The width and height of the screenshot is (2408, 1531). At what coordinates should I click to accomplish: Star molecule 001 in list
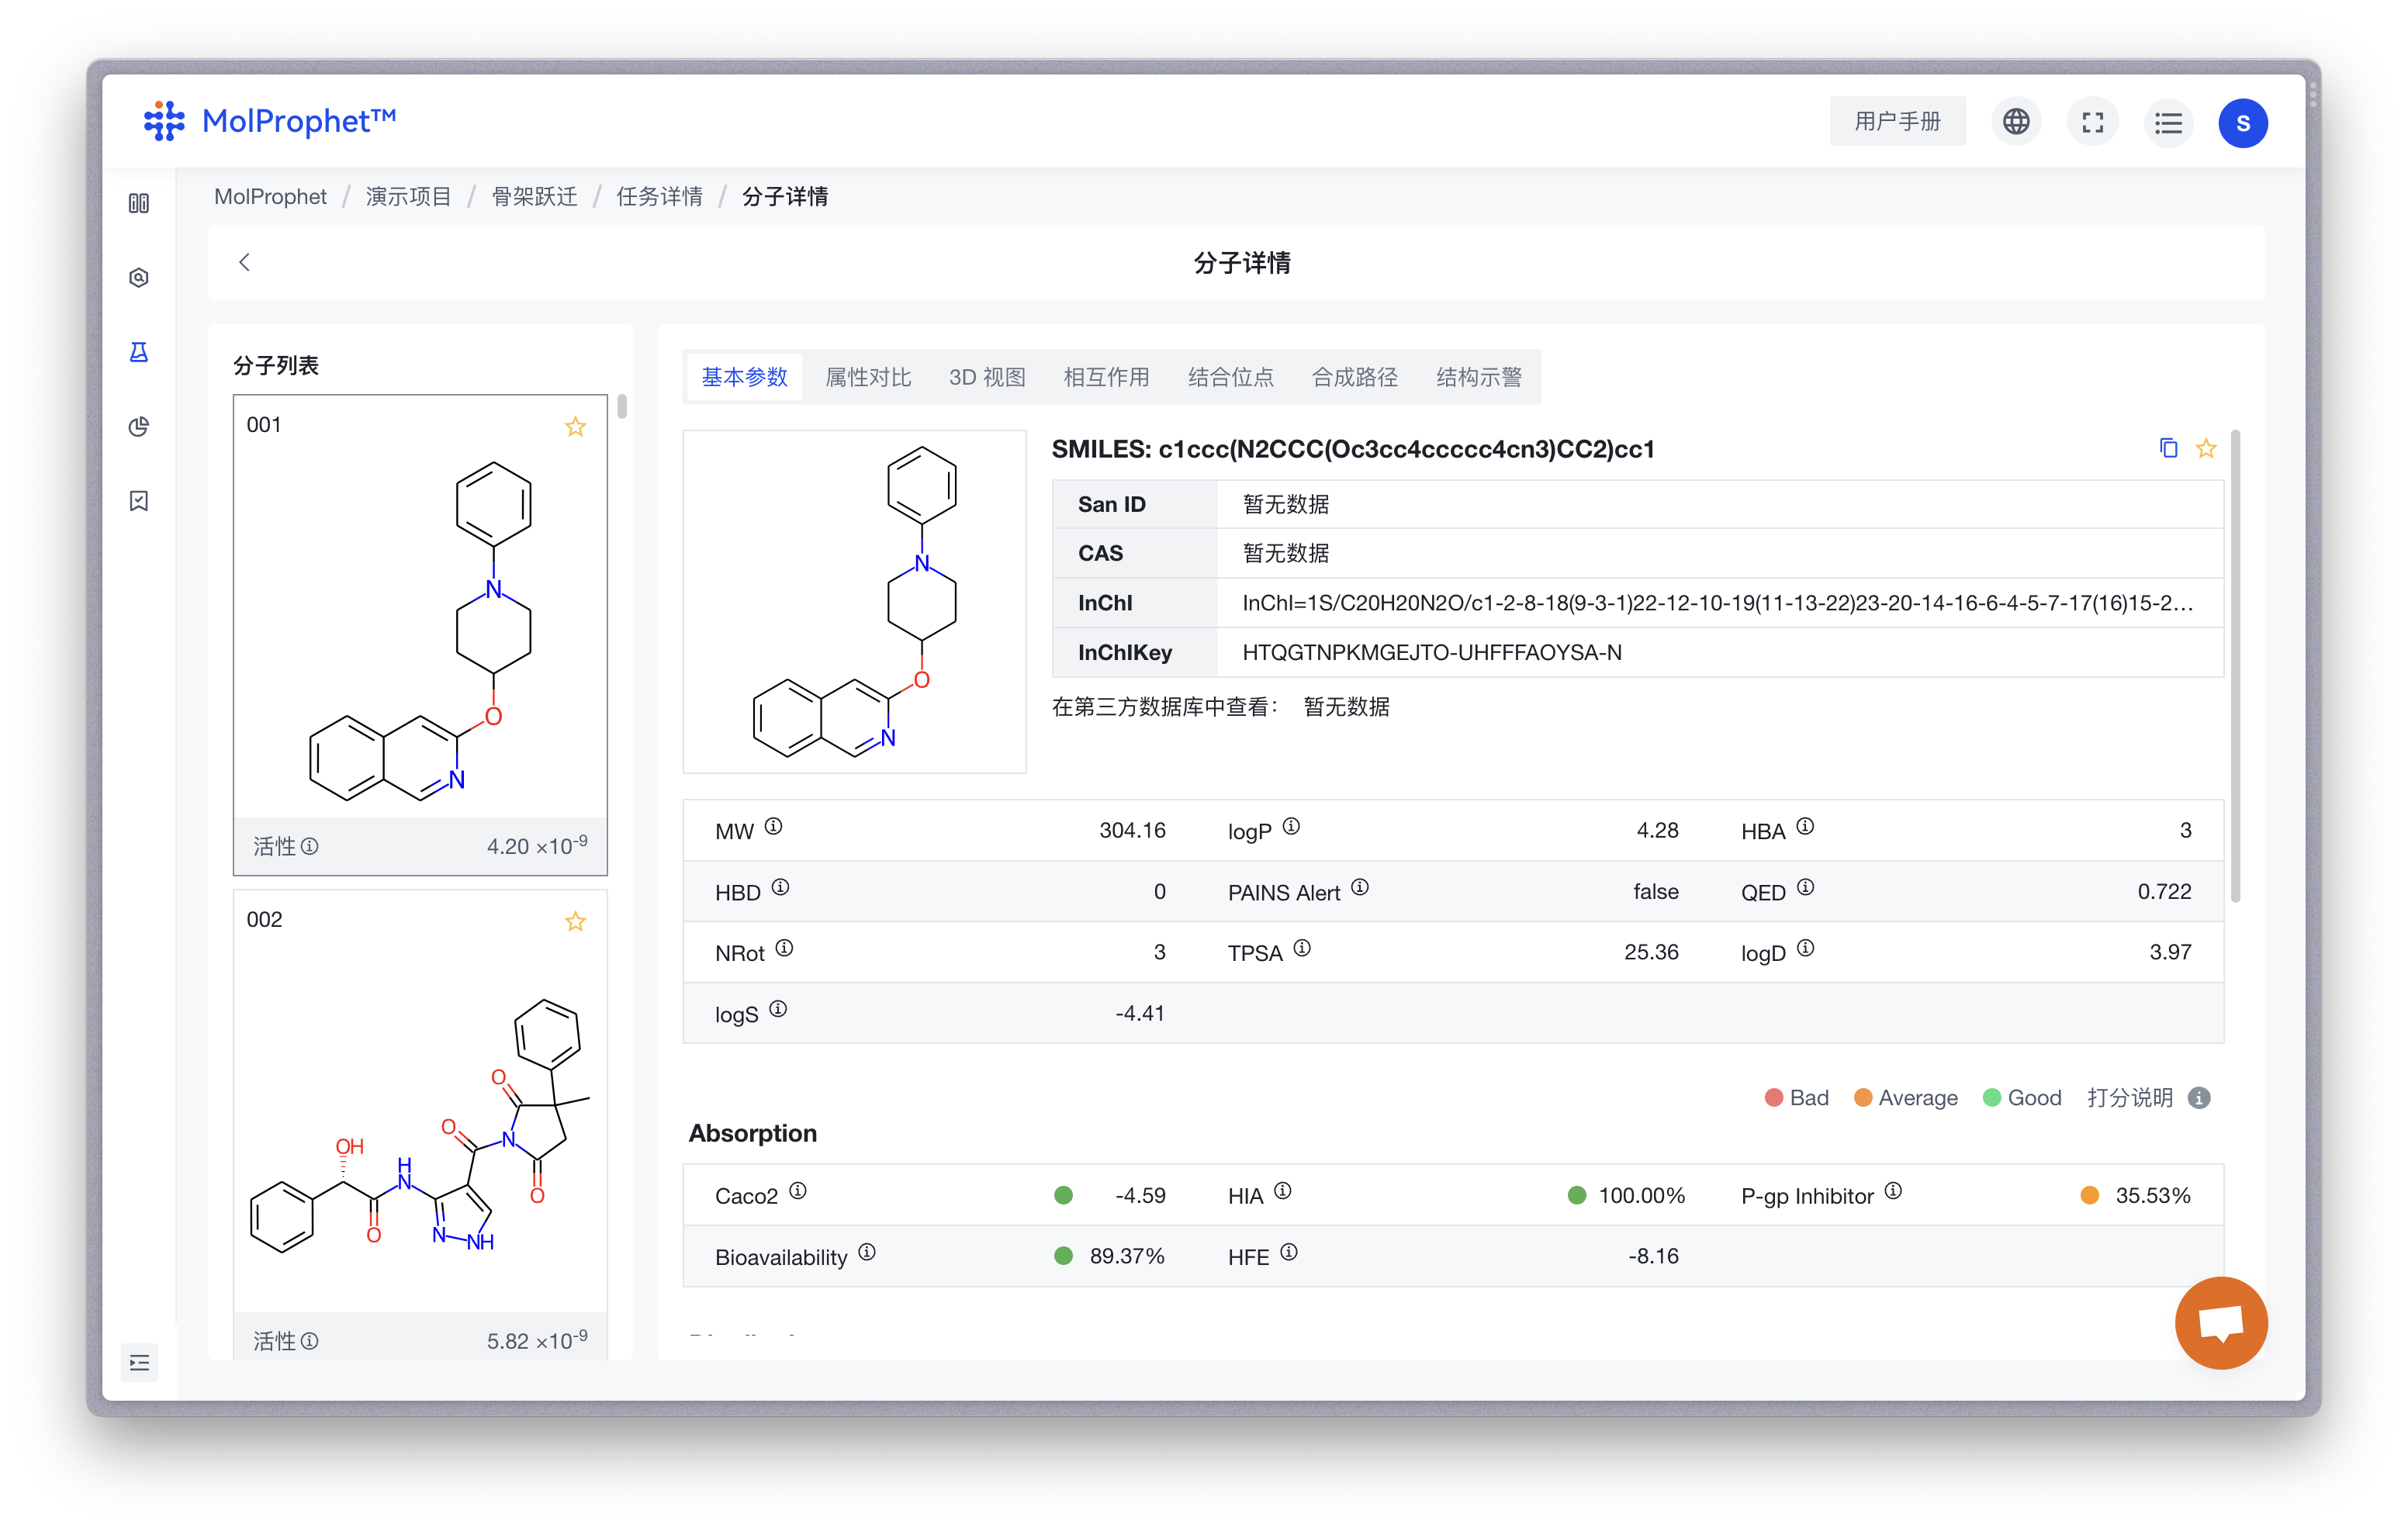point(575,427)
